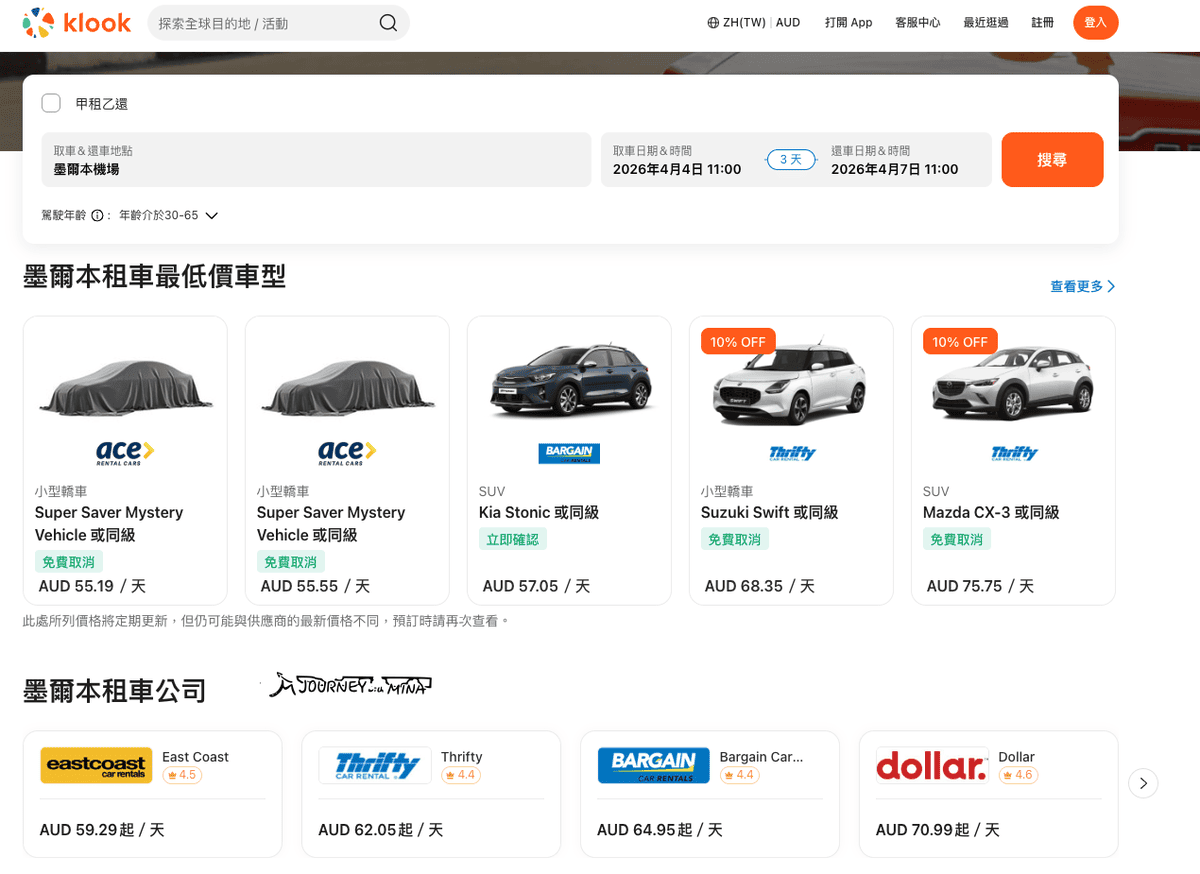This screenshot has width=1200, height=874.
Task: Click the Mazda CX-3 或同級 title
Action: (991, 512)
